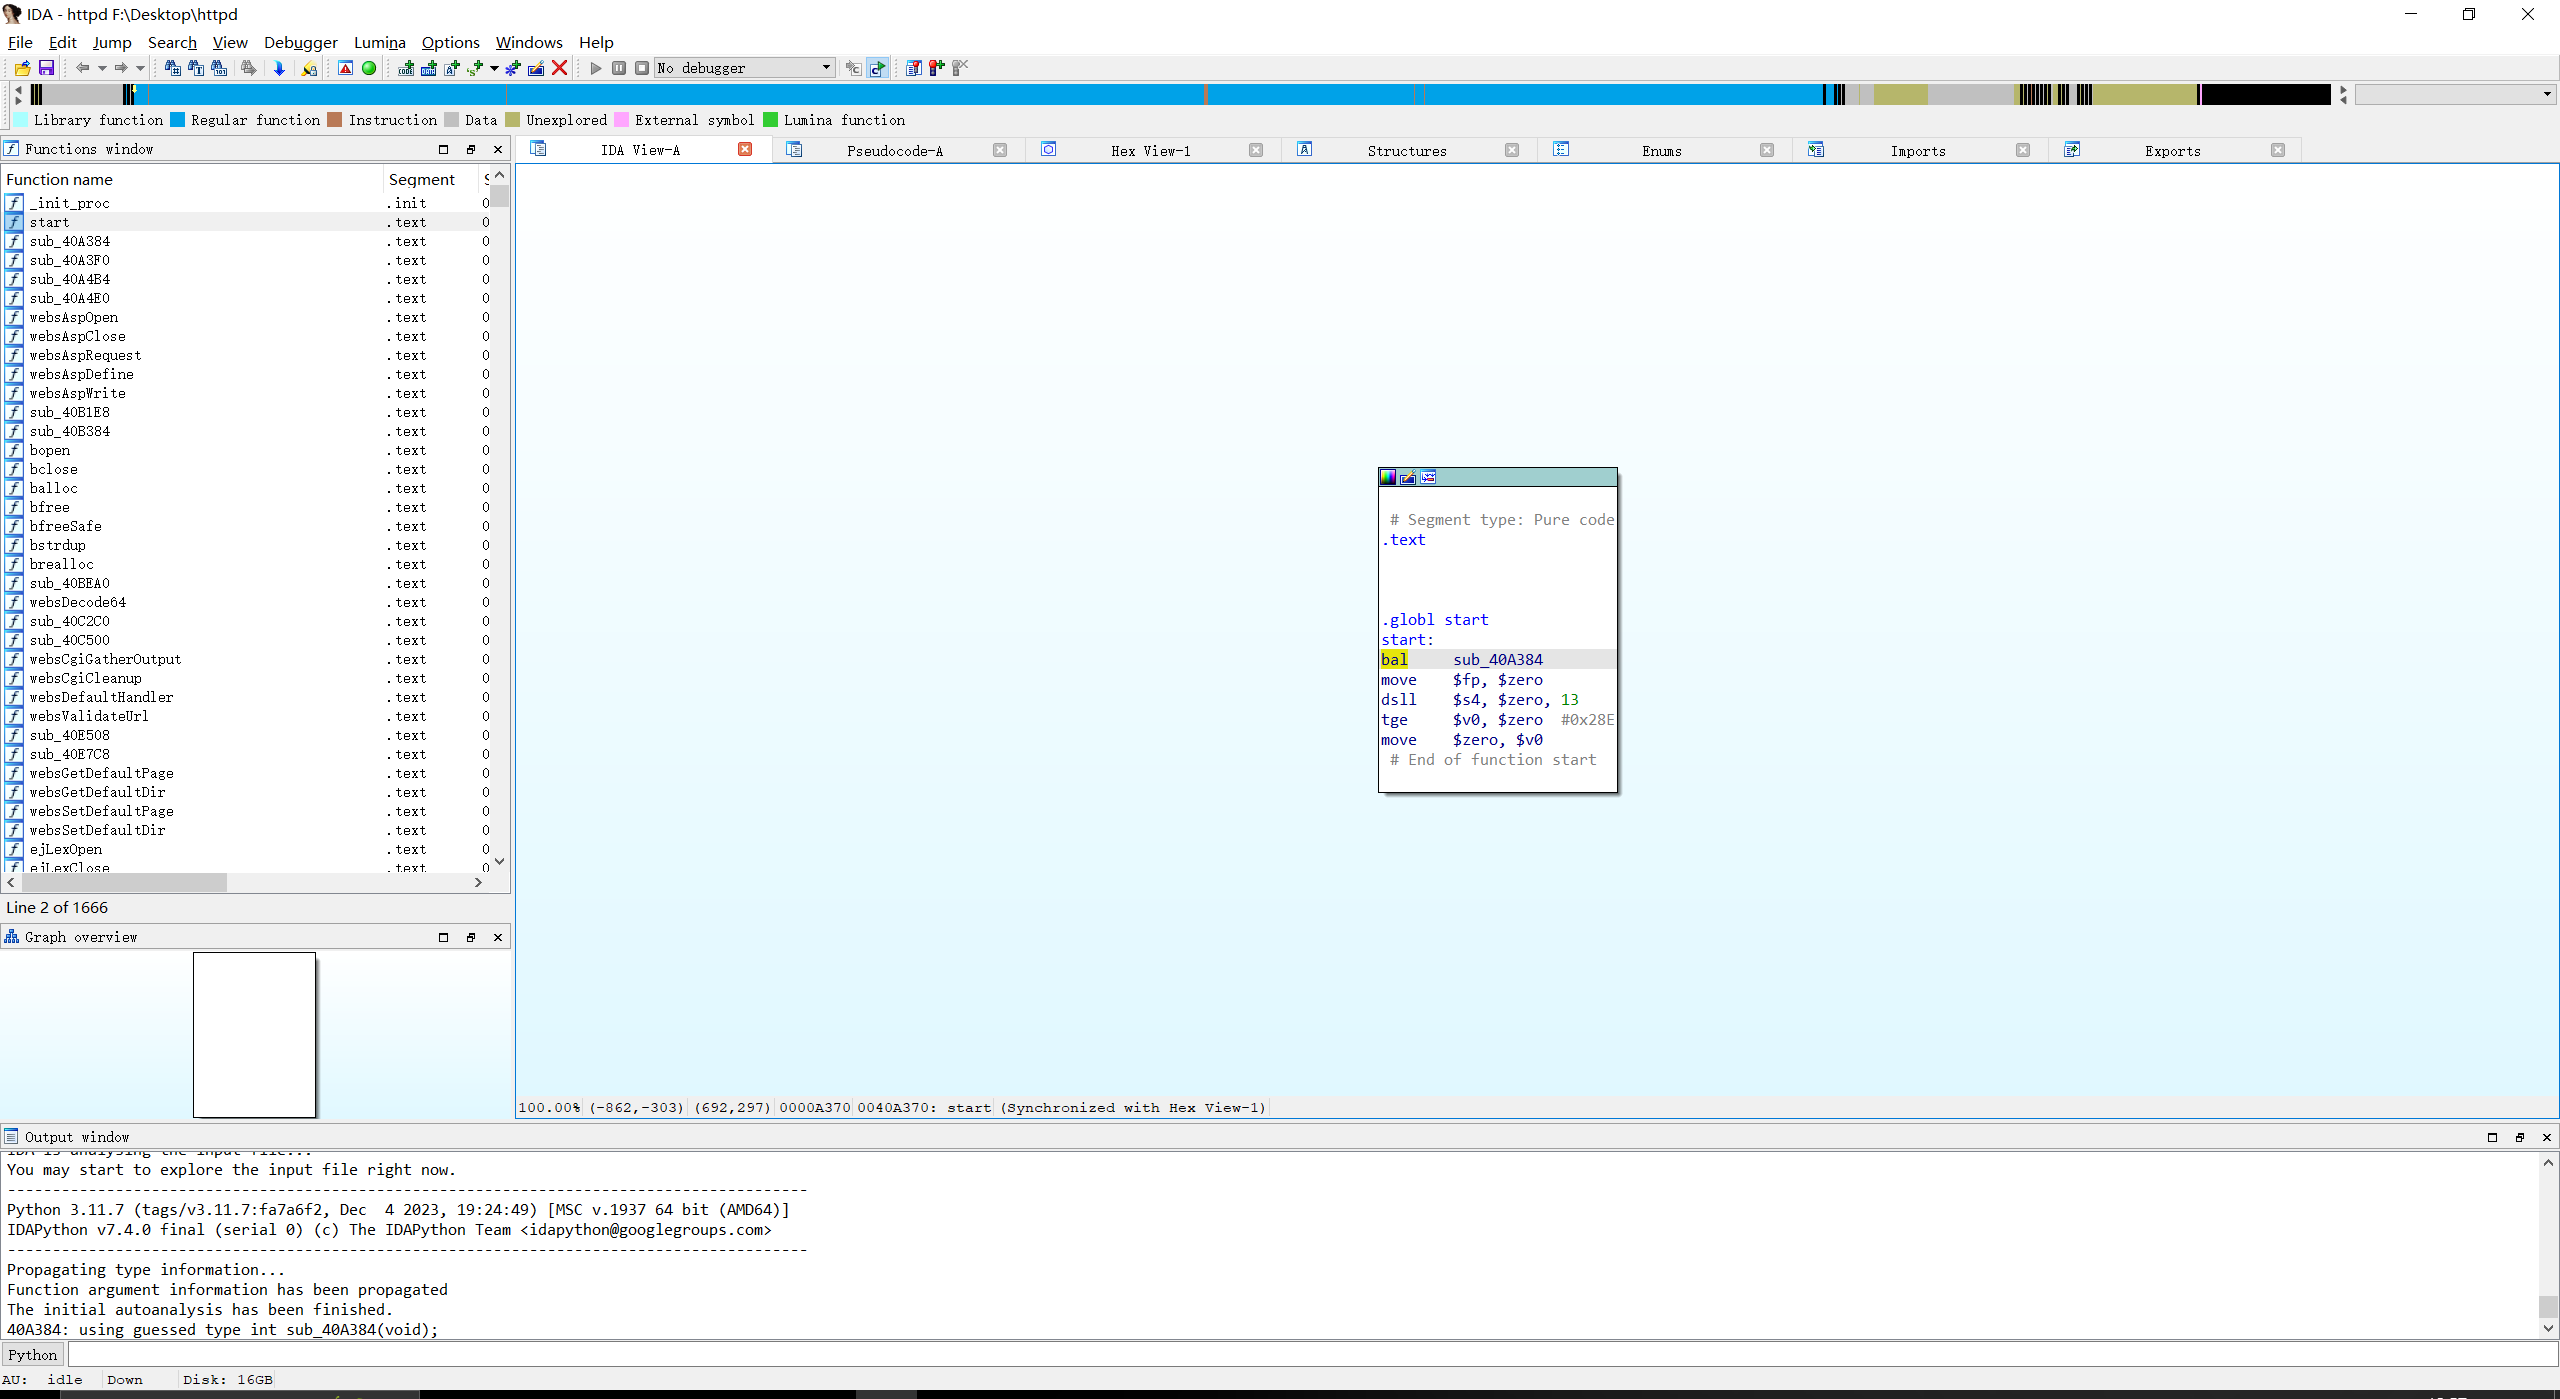The image size is (2560, 1399).
Task: Click the Jump back arrow icon
Action: coord(82,68)
